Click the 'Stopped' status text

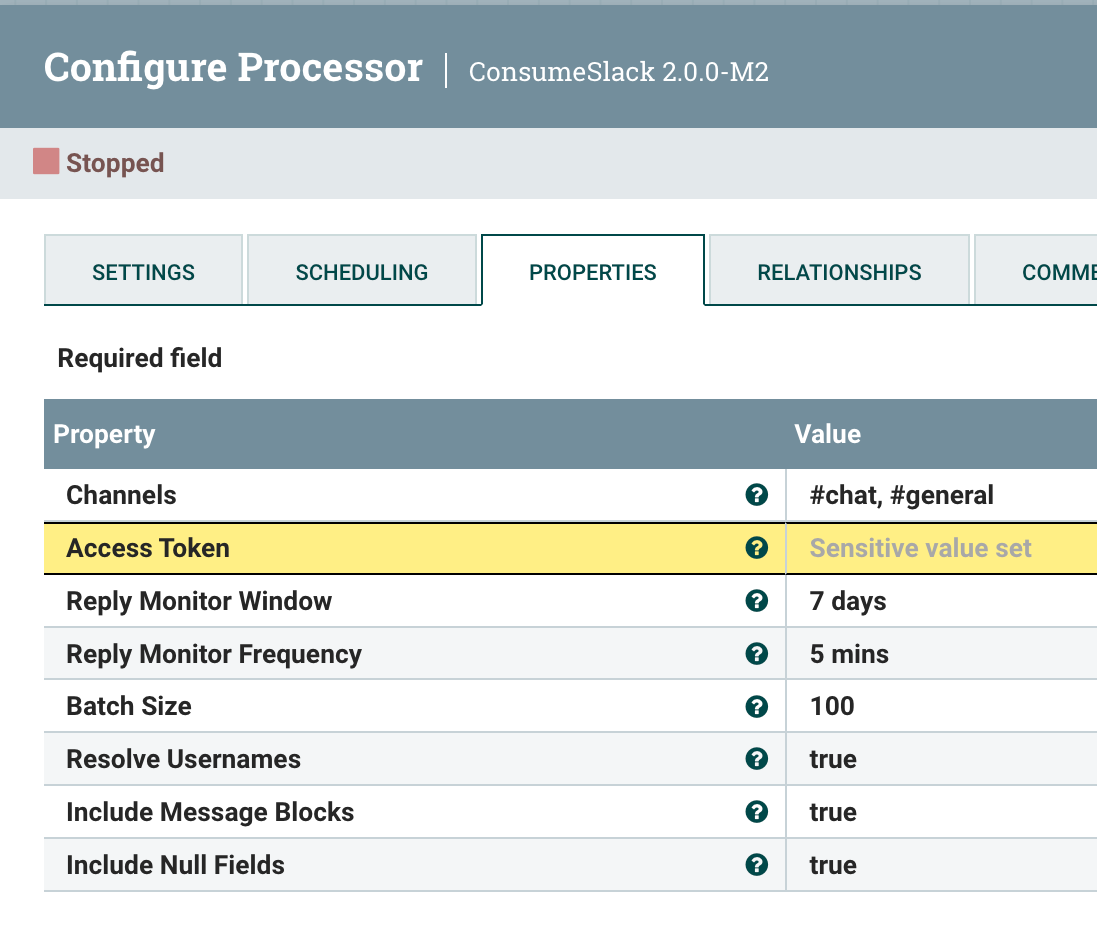[115, 163]
